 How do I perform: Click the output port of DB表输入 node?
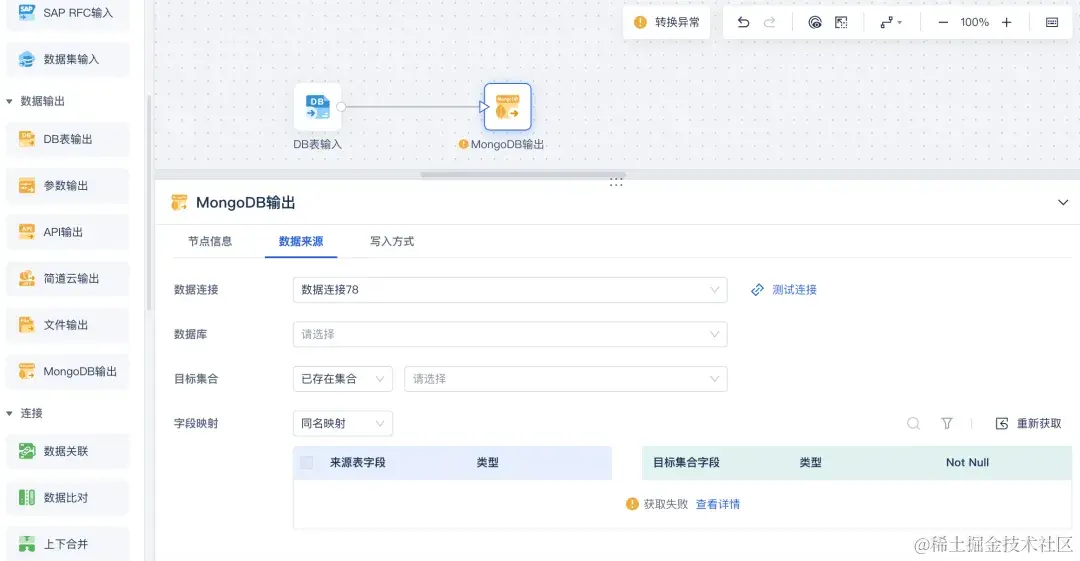coord(341,107)
